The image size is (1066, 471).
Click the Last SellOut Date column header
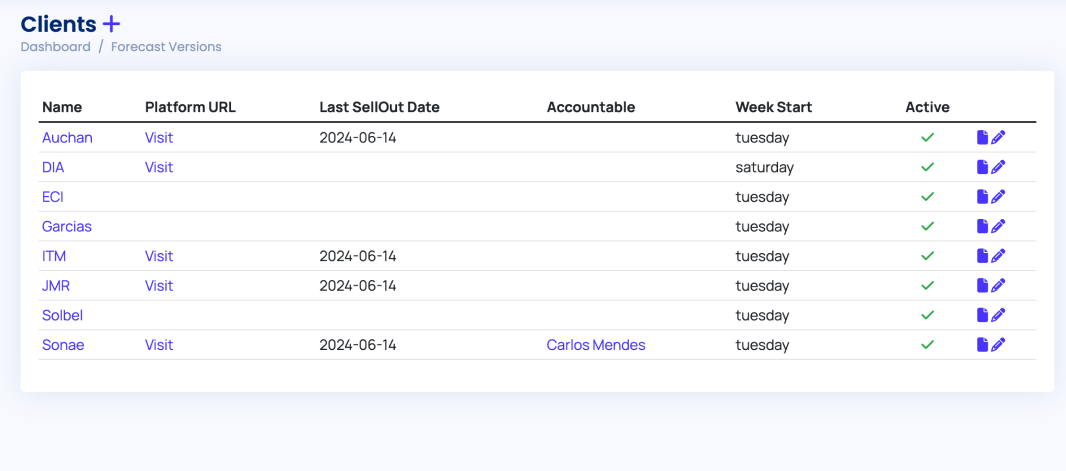coord(379,107)
